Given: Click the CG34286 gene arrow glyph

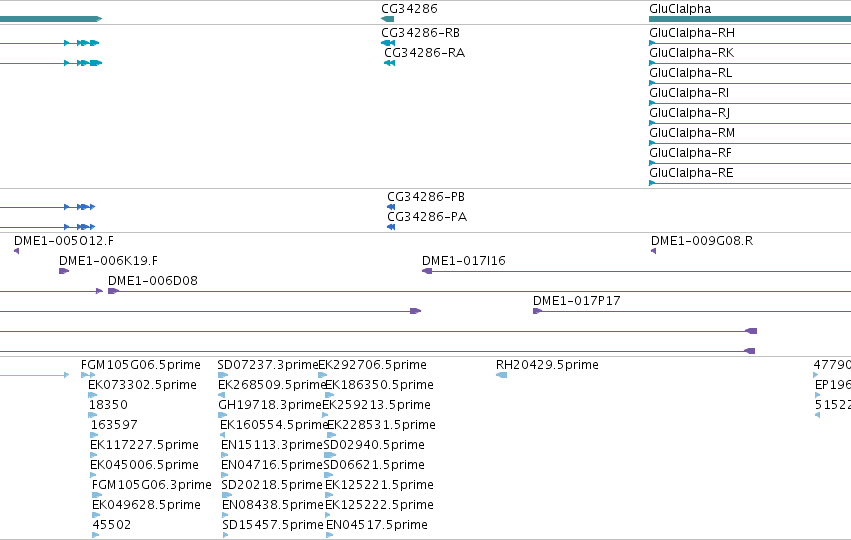Looking at the screenshot, I should [x=388, y=19].
